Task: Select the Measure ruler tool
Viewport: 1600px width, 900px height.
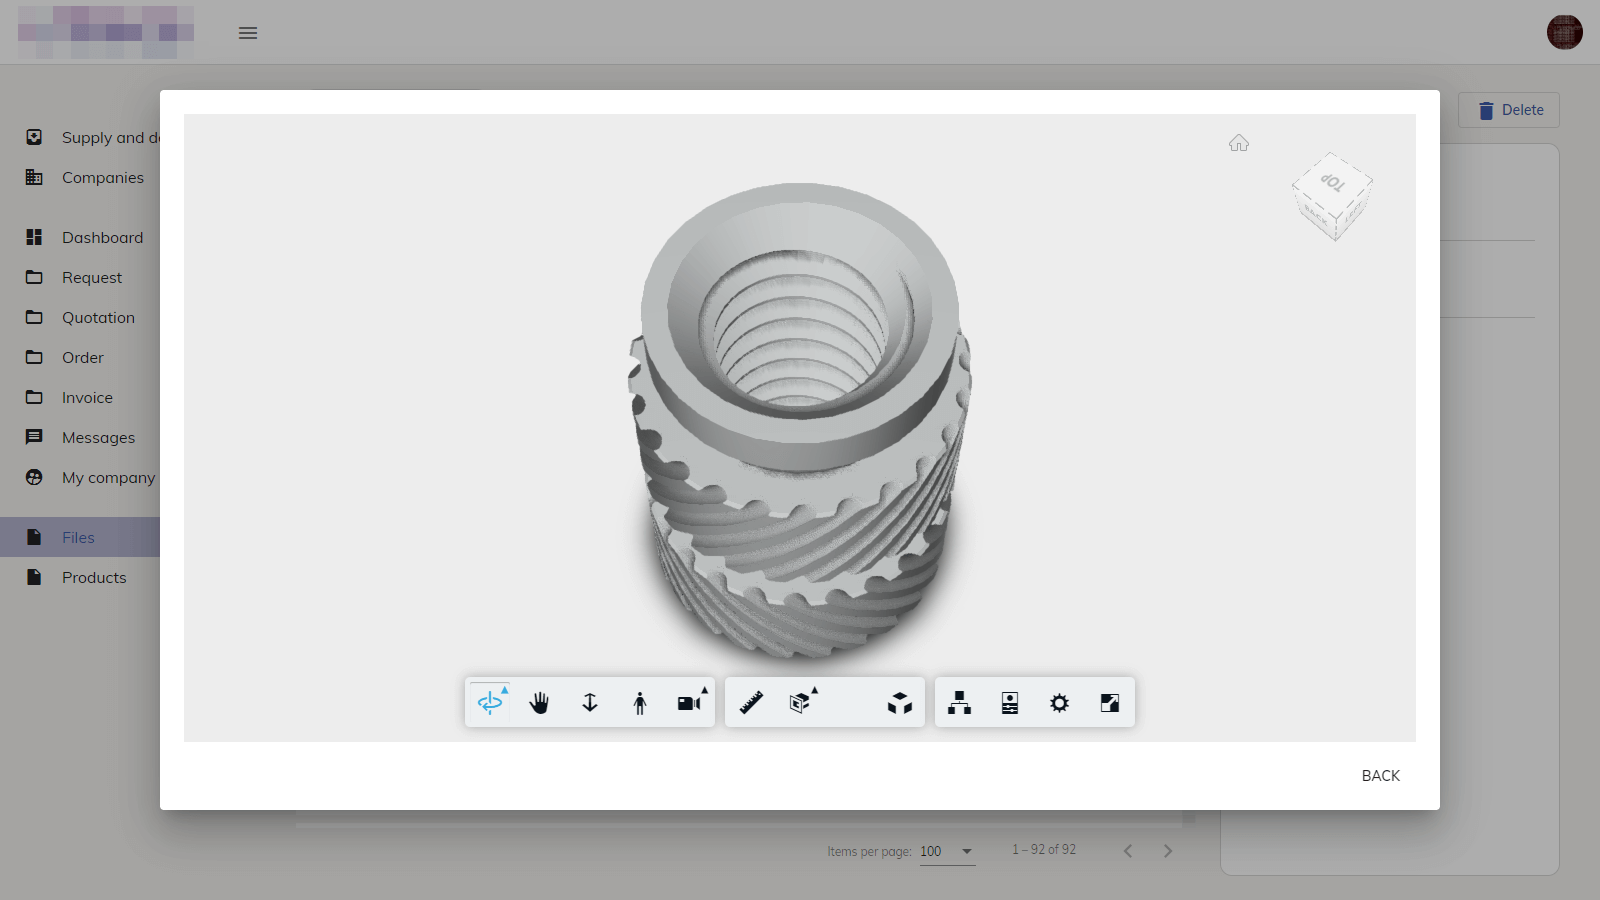Action: [x=751, y=703]
